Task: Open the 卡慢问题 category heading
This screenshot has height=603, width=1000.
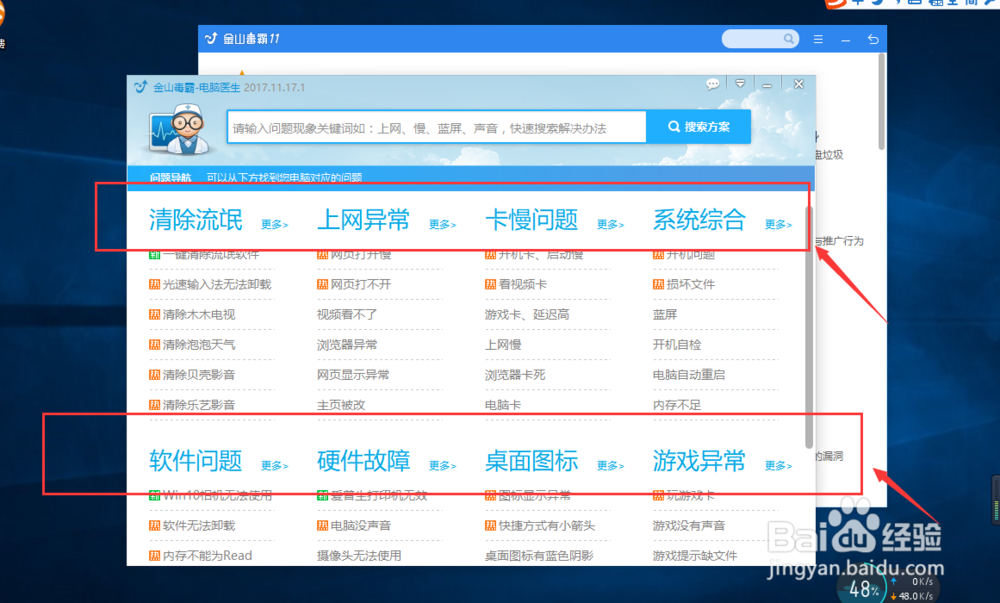Action: coord(531,220)
